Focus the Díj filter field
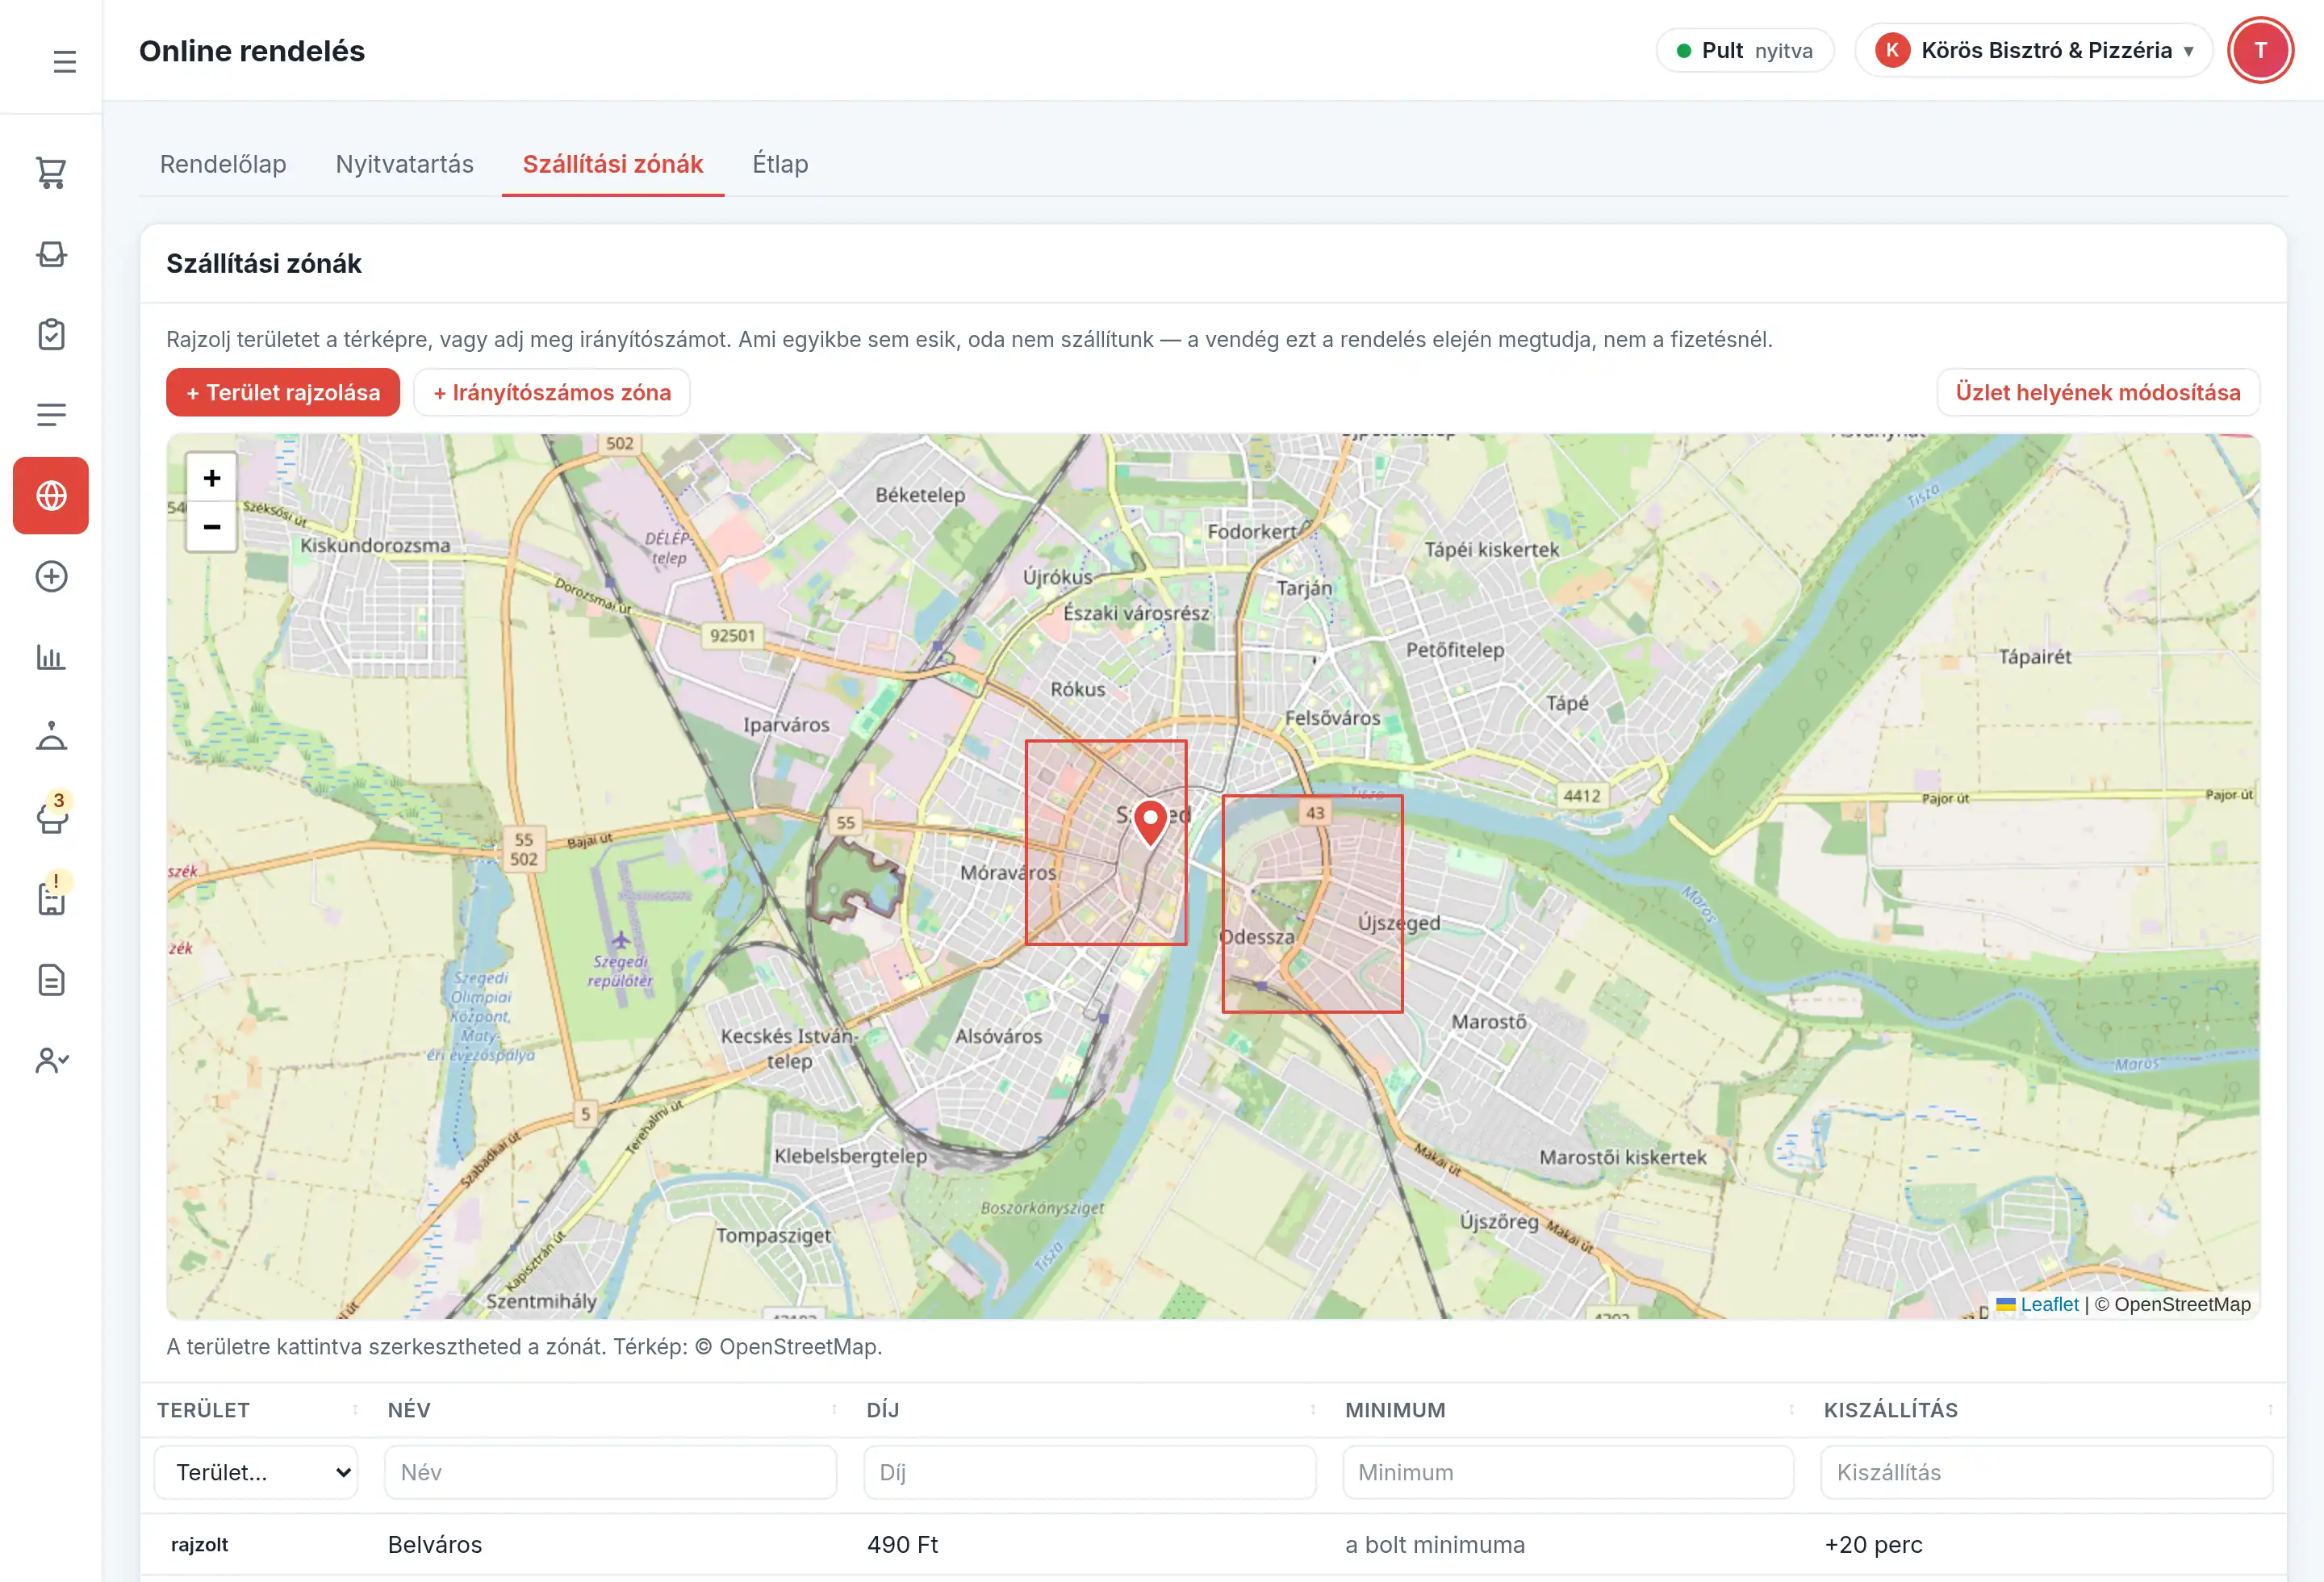 (1090, 1472)
